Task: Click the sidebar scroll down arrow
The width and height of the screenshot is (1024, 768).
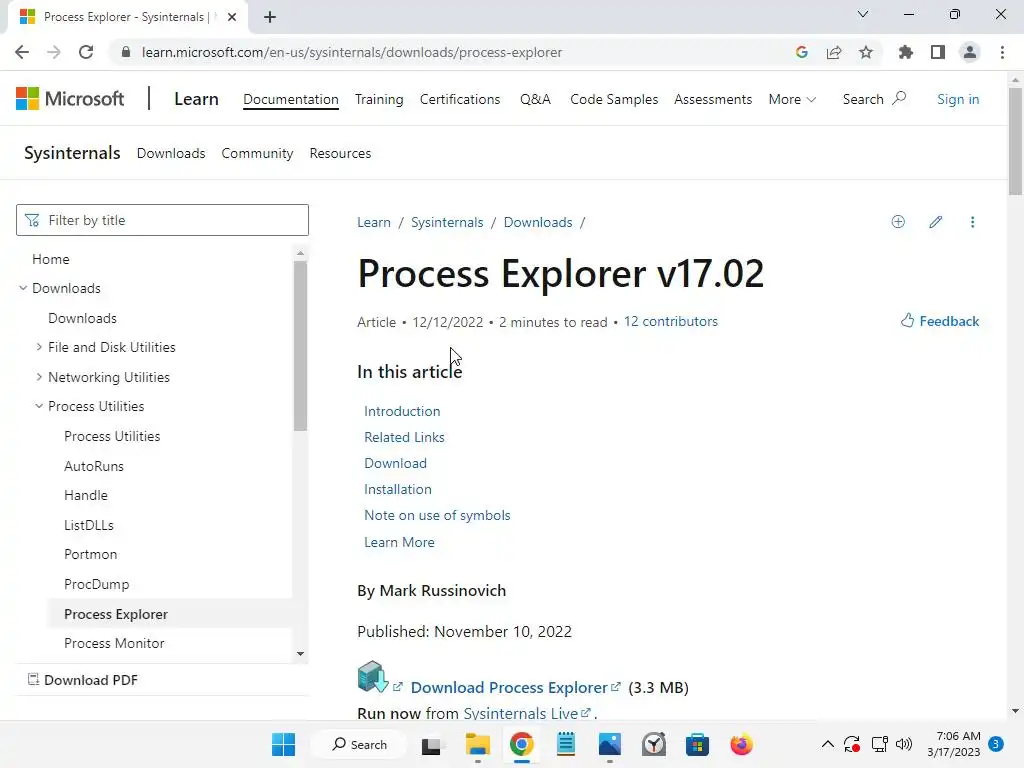Action: point(300,654)
